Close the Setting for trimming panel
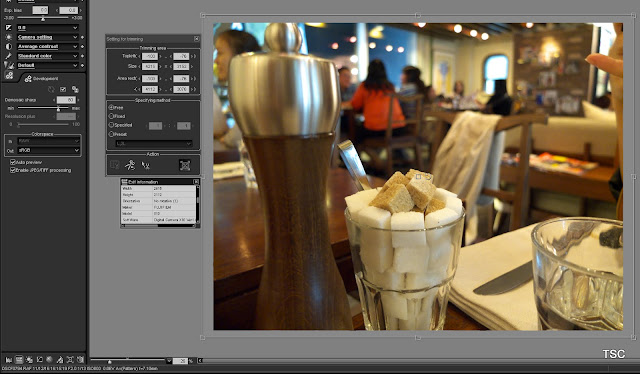This screenshot has width=640, height=374. coord(196,39)
